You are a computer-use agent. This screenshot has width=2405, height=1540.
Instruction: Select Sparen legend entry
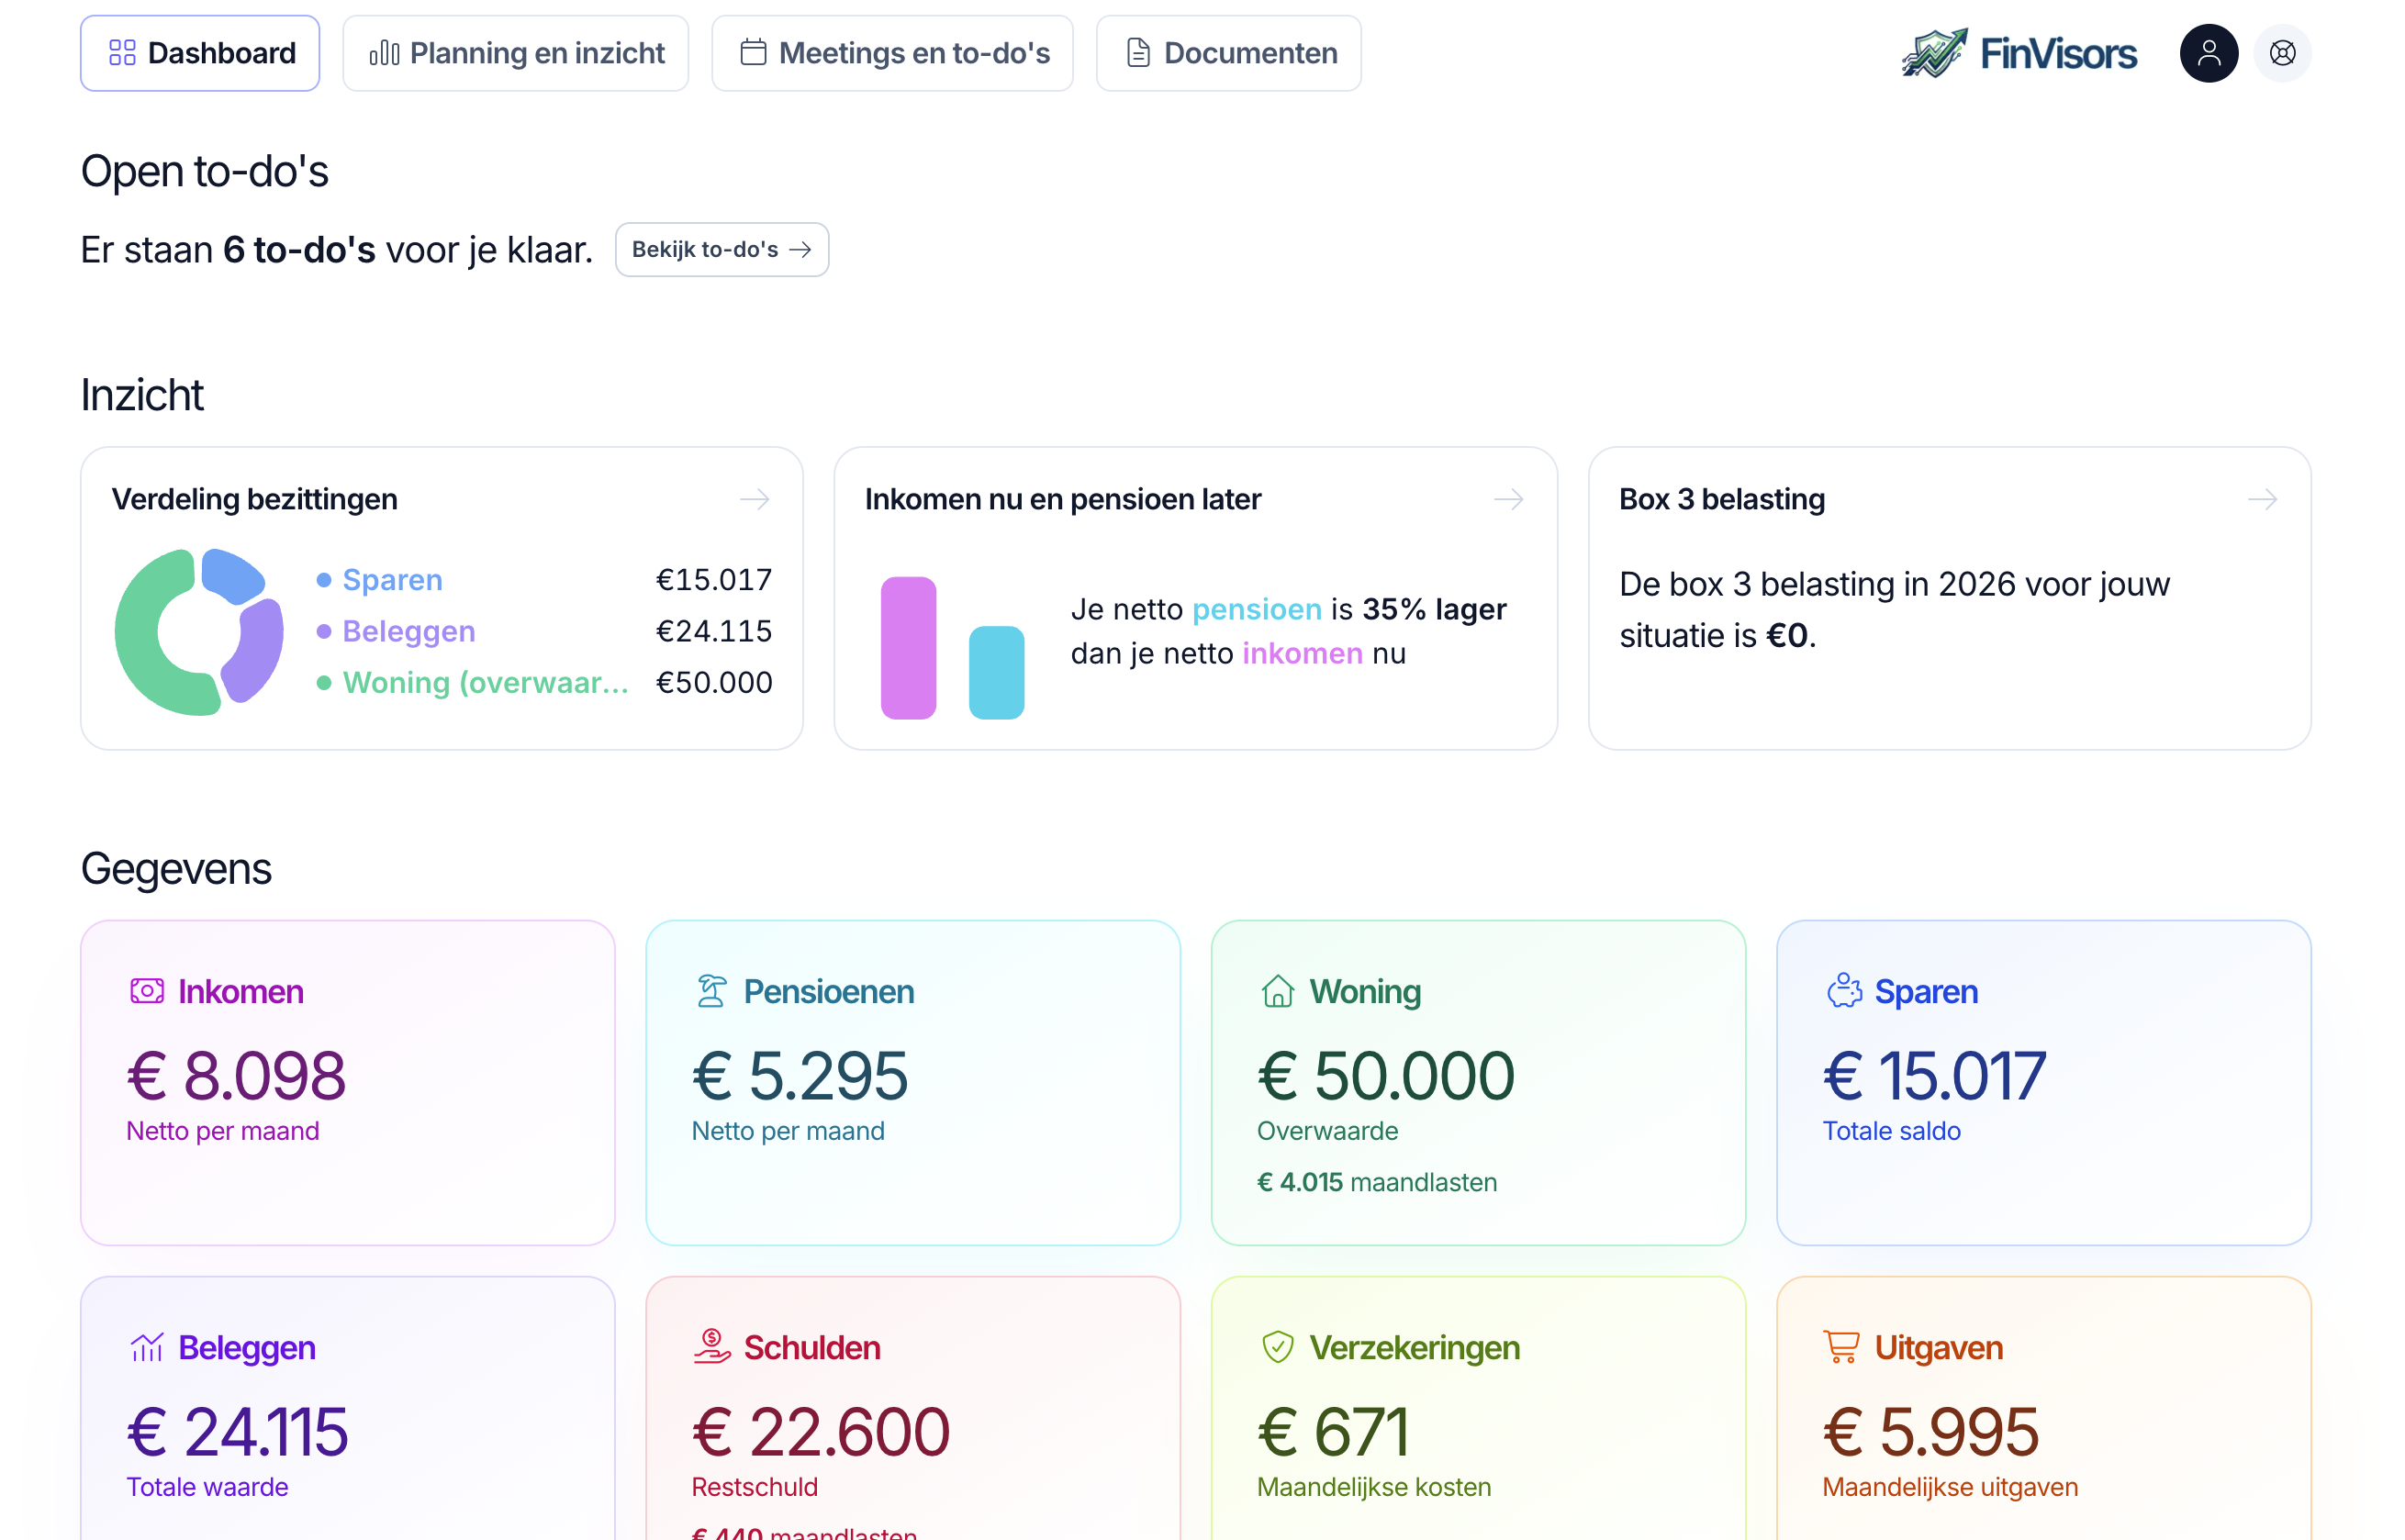point(392,580)
